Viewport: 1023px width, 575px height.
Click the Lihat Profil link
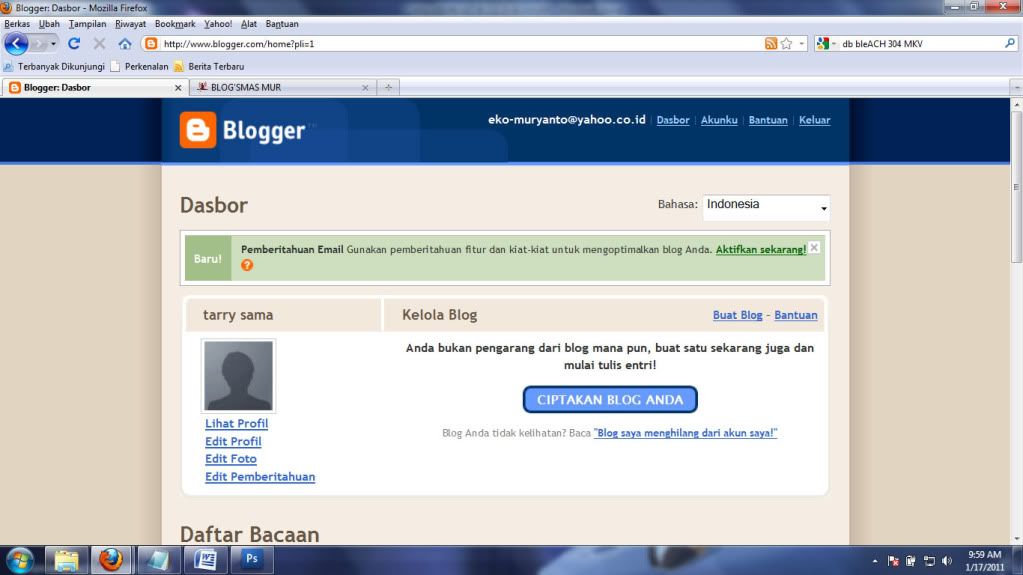coord(236,424)
